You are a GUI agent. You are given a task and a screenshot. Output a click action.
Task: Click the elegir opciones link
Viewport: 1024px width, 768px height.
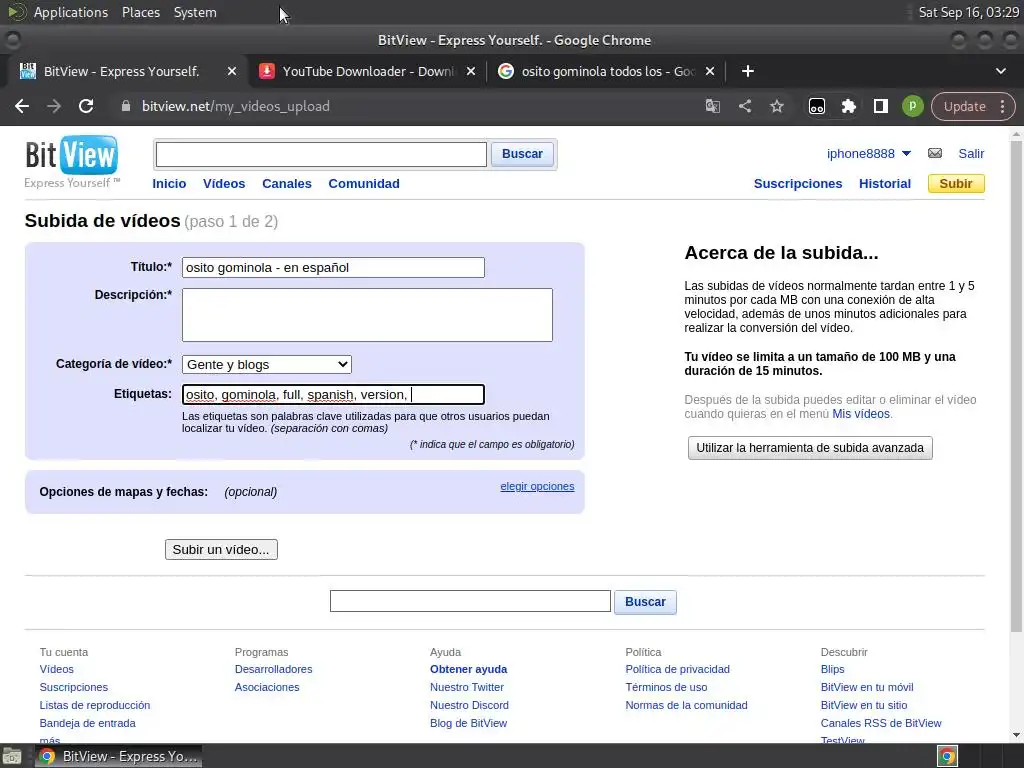pos(537,486)
